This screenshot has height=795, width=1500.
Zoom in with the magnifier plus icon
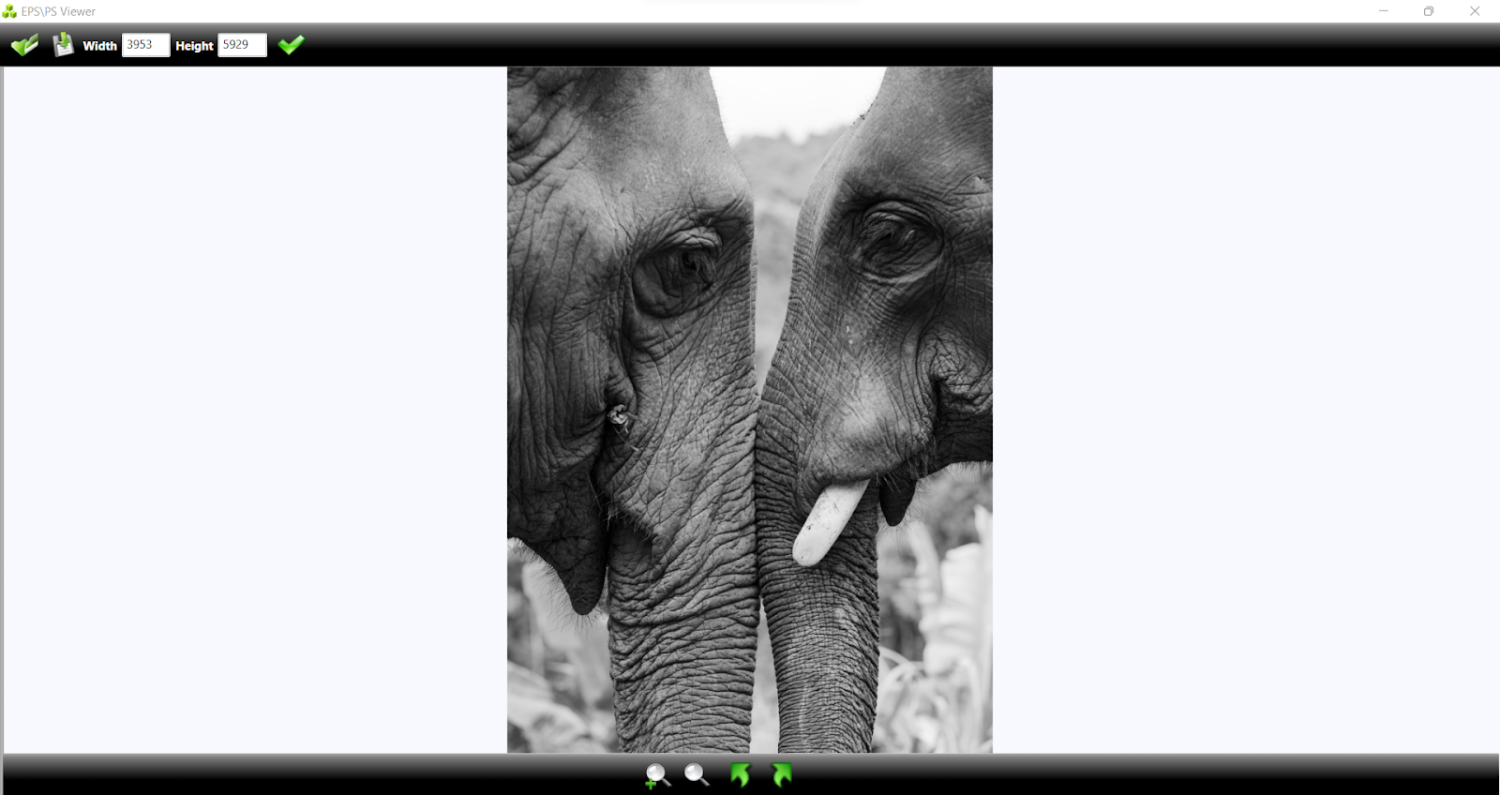(x=657, y=775)
